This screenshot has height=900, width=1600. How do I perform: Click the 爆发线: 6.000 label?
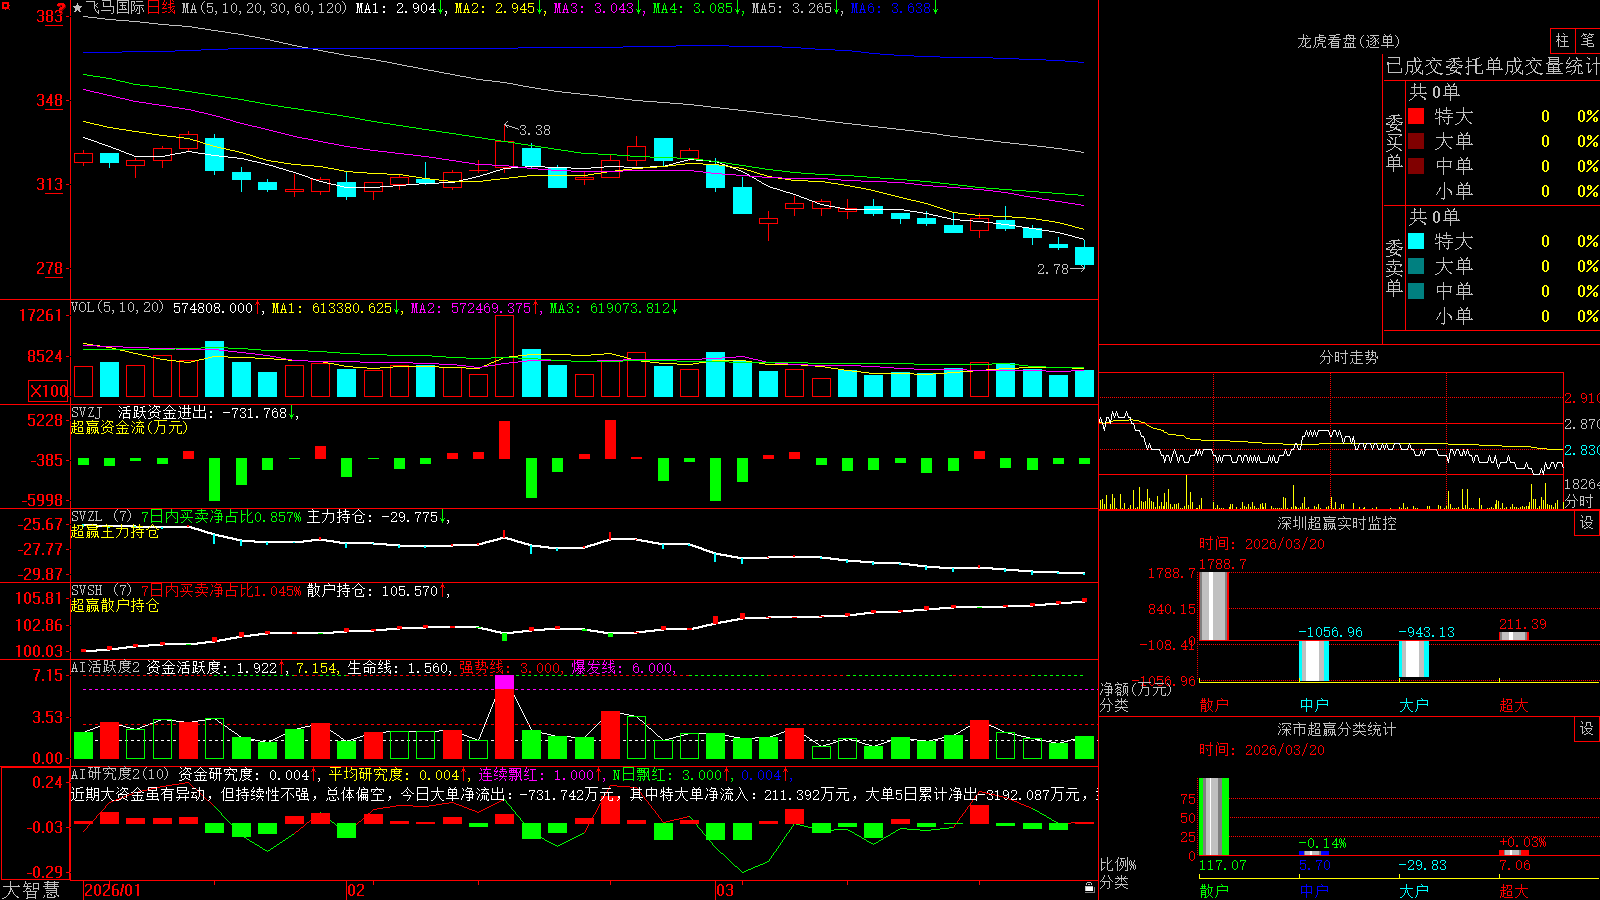624,668
